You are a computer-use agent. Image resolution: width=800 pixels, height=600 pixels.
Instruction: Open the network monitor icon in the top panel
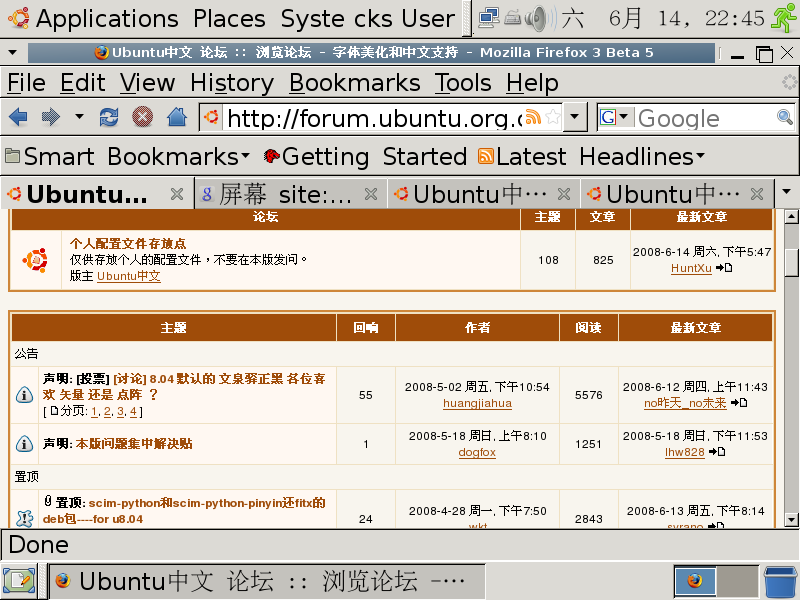click(489, 18)
